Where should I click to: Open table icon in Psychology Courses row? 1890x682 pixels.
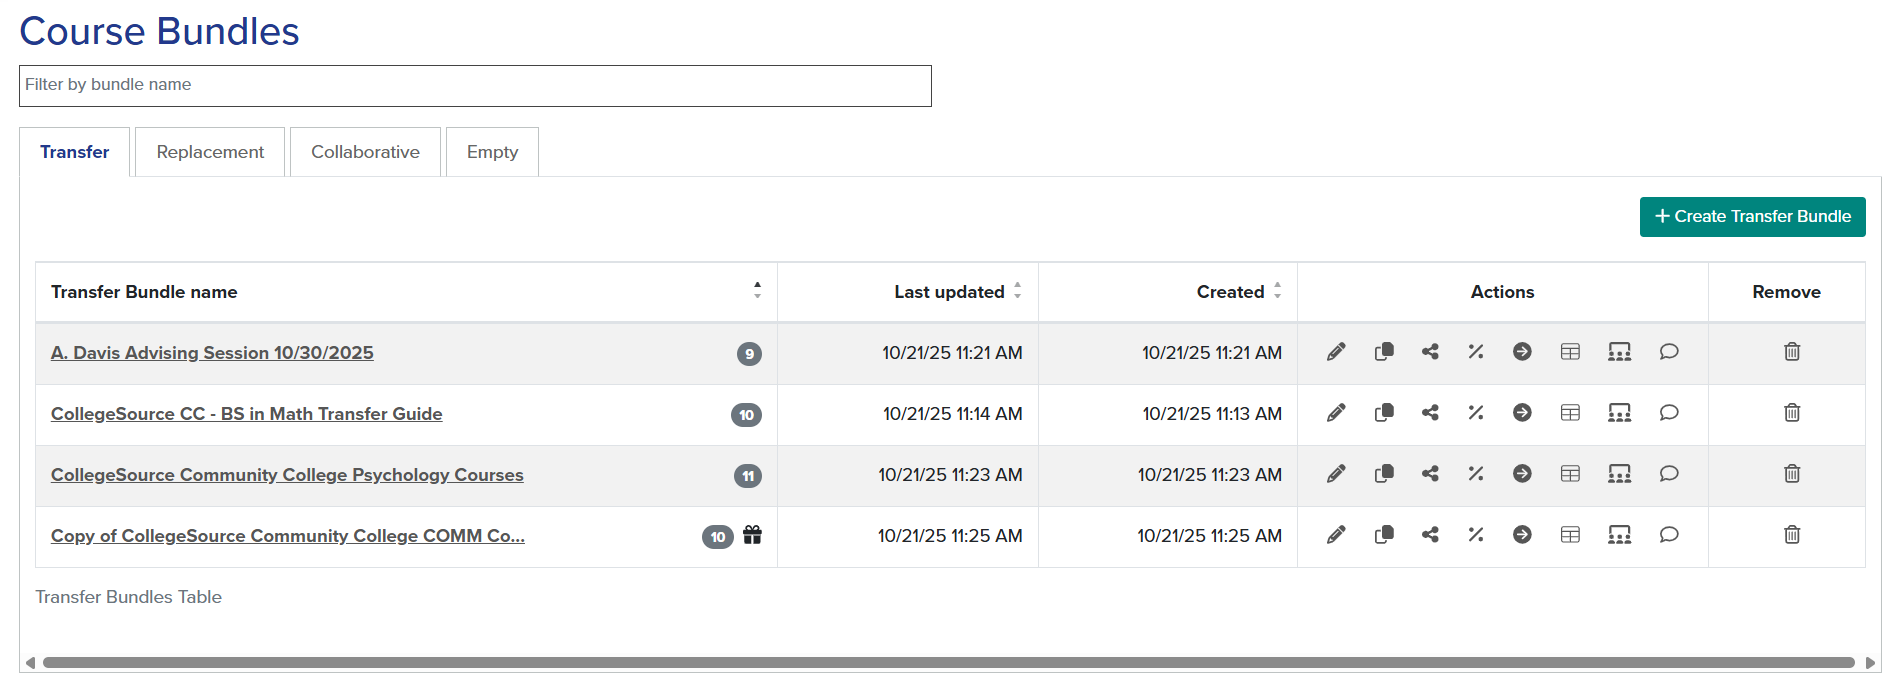pos(1570,474)
